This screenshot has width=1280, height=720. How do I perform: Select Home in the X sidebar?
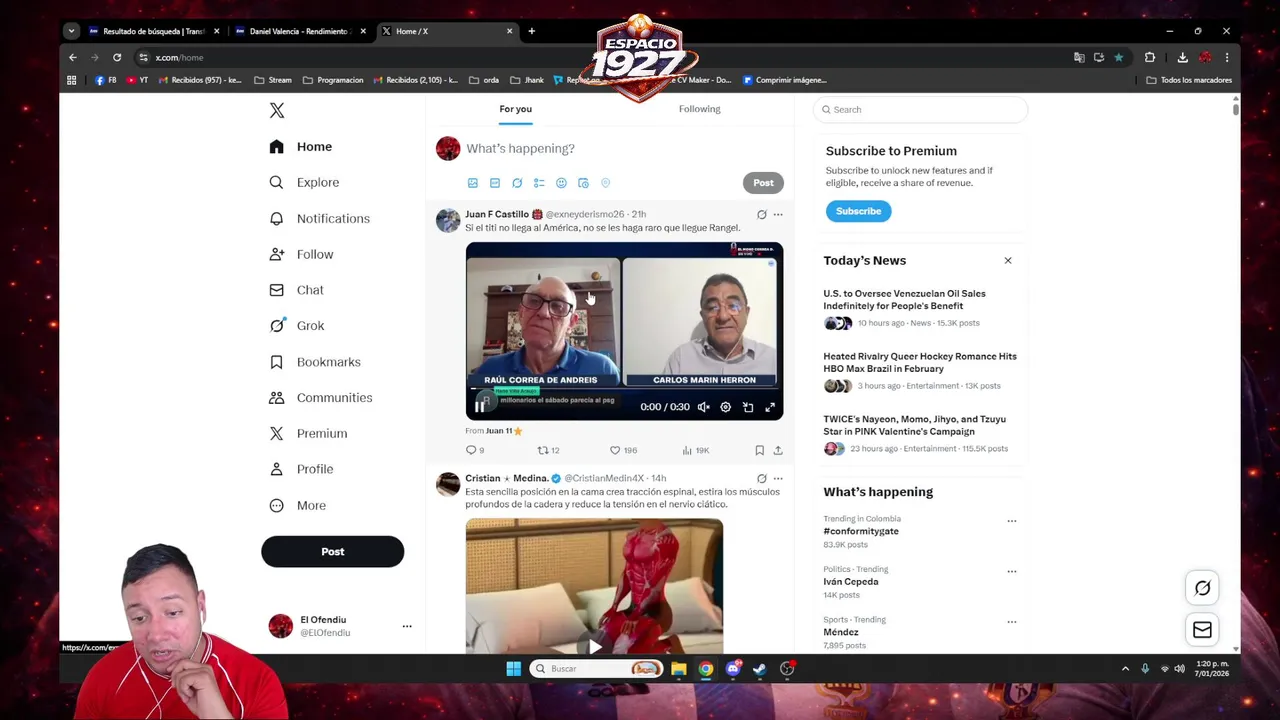pyautogui.click(x=301, y=146)
